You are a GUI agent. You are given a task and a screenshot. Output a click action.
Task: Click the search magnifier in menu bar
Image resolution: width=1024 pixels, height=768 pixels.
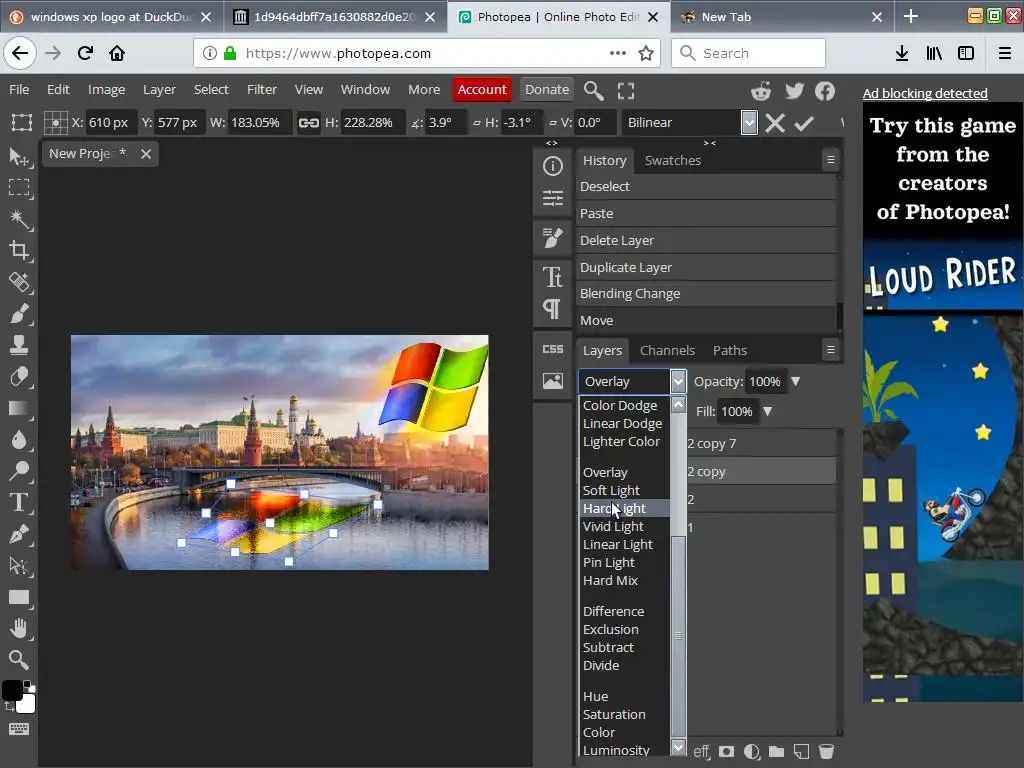tap(593, 91)
